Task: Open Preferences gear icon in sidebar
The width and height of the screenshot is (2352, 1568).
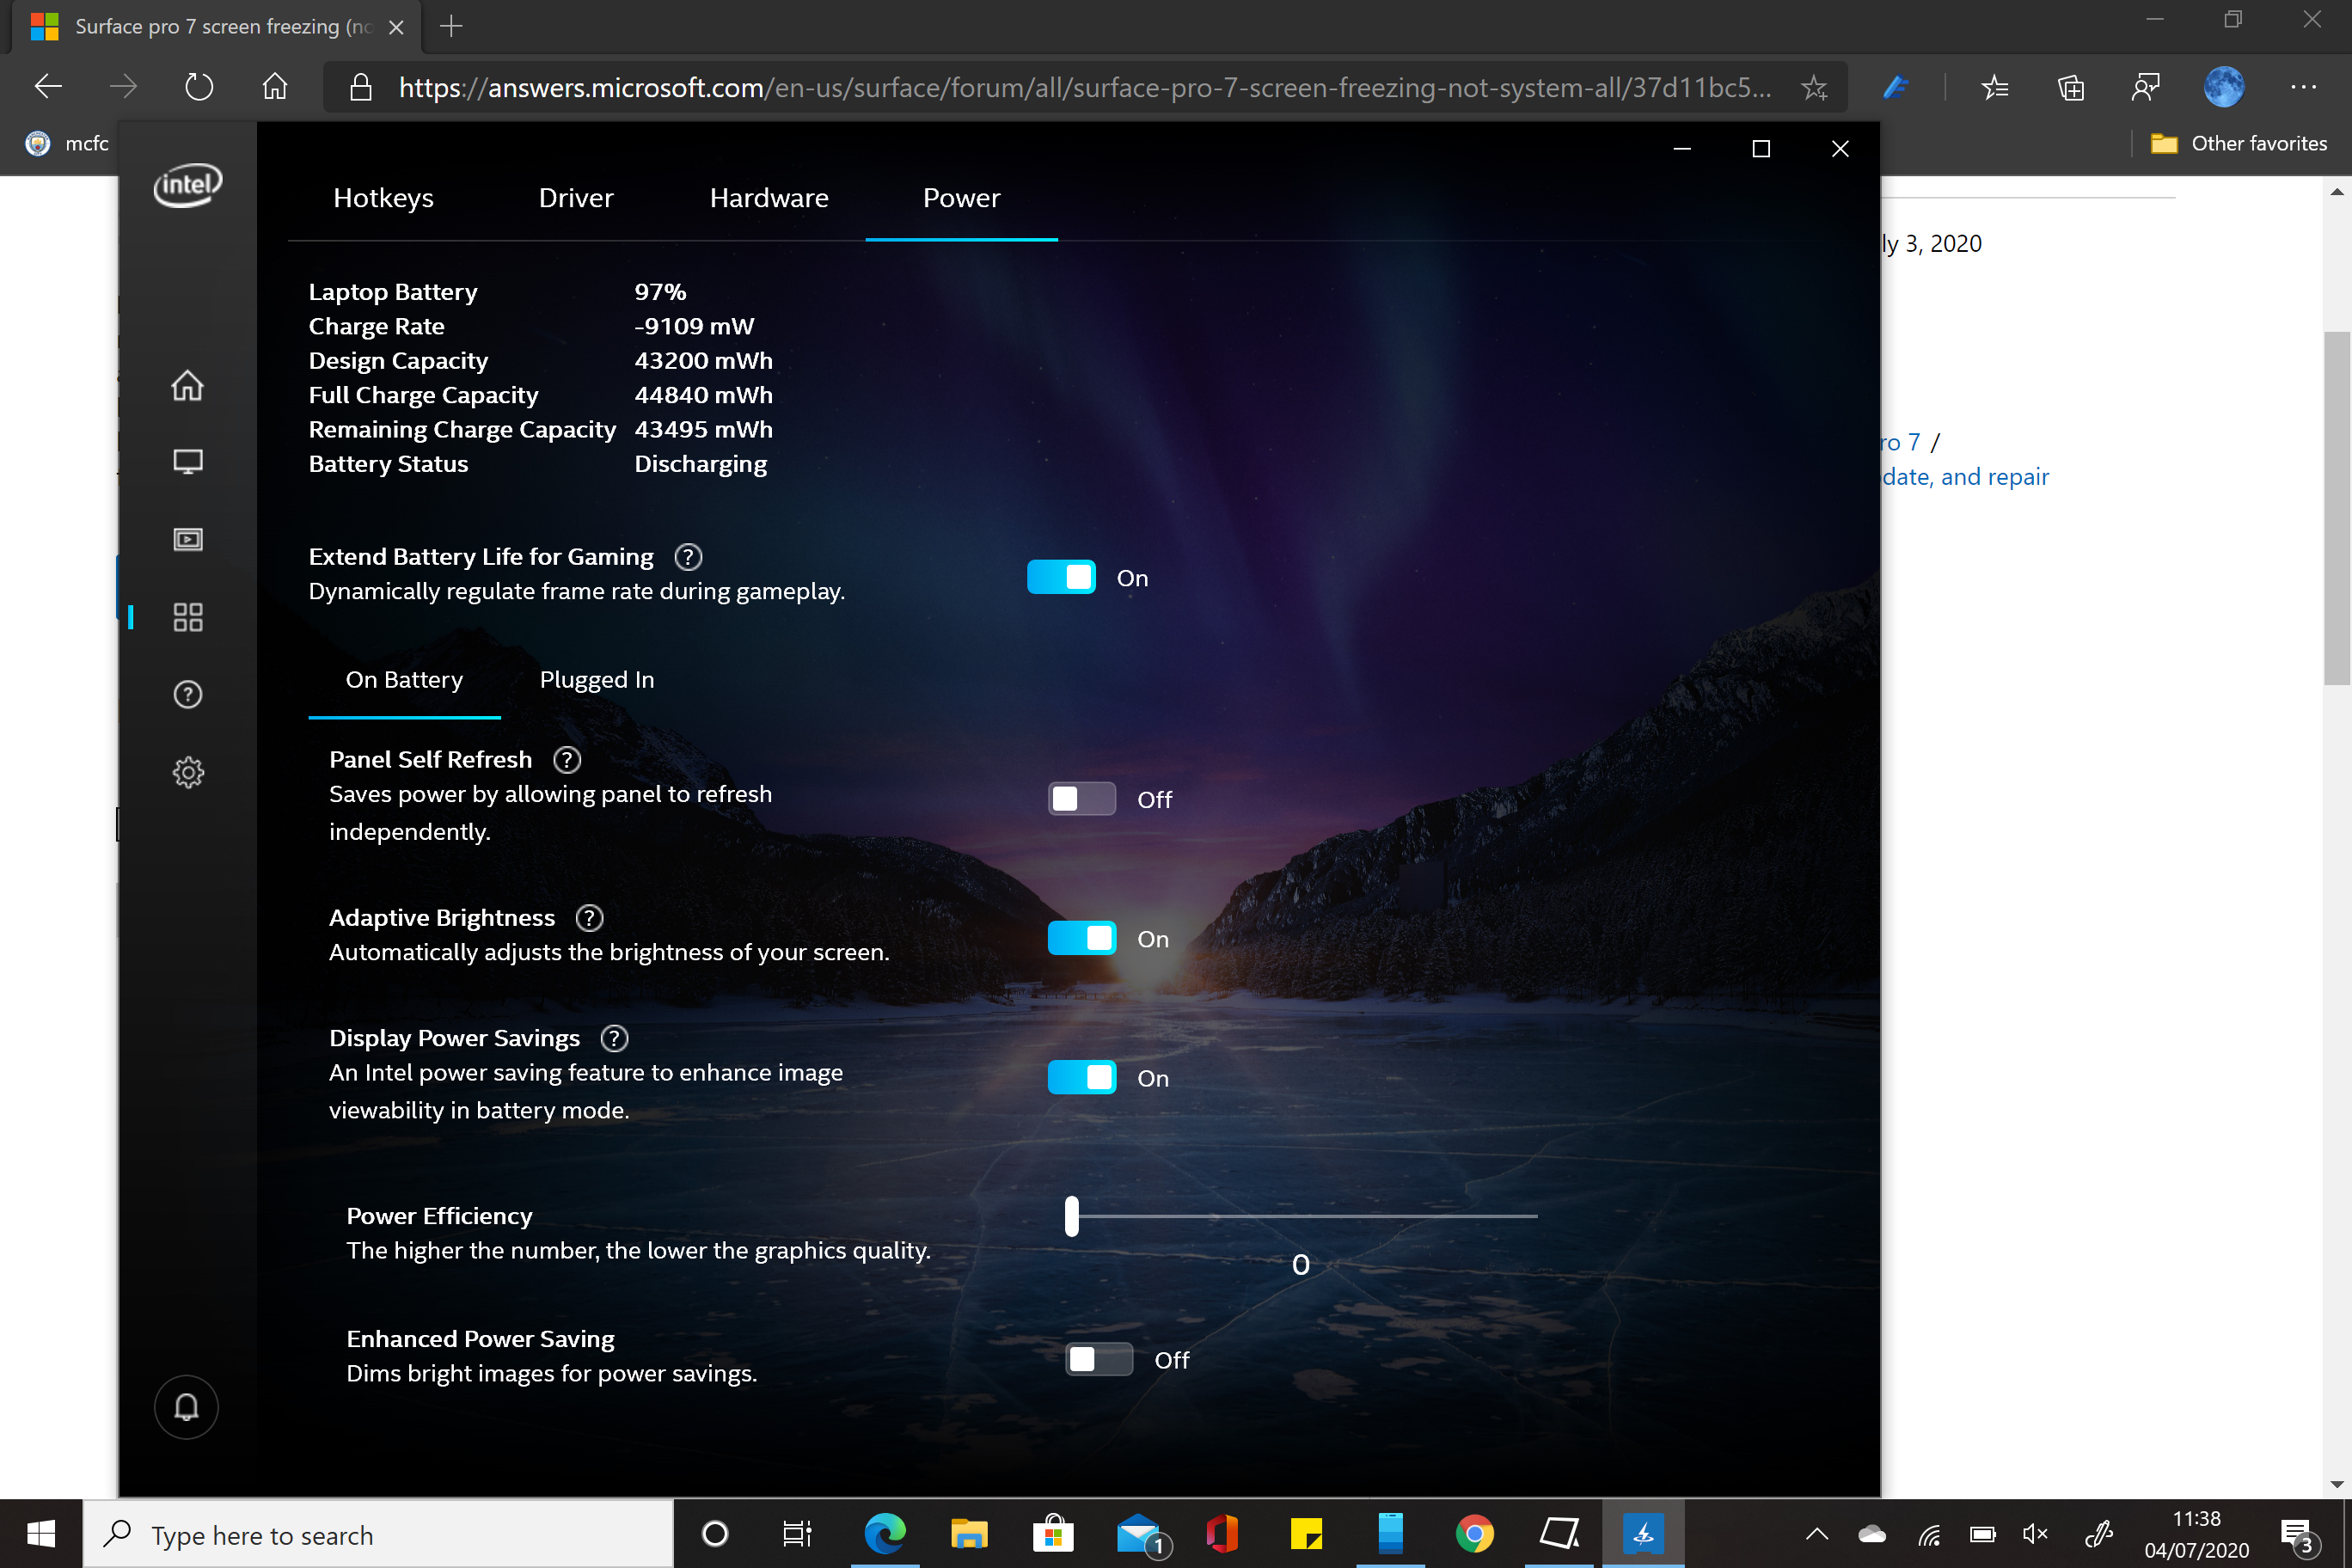Action: 187,772
